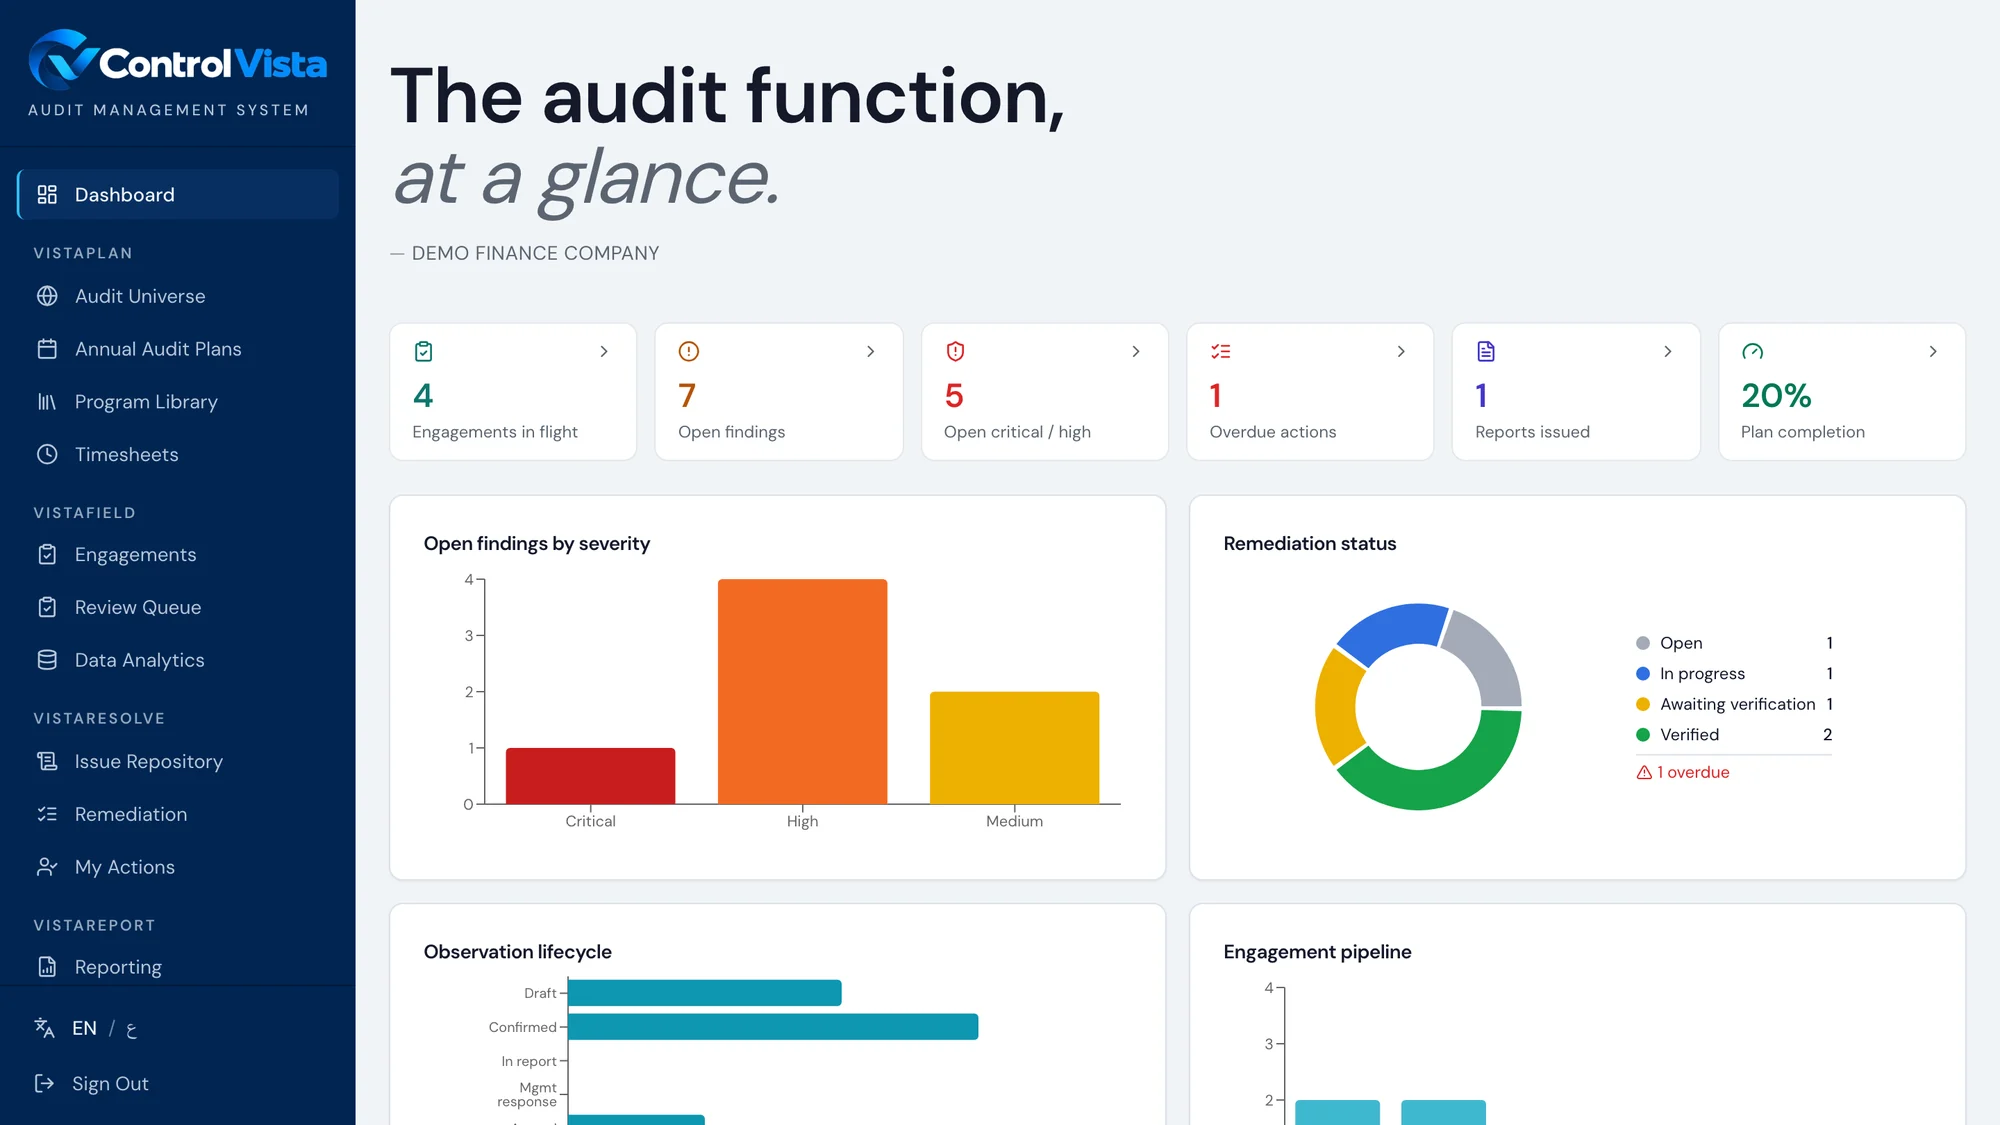This screenshot has width=2000, height=1125.
Task: Click the Open findings alert circle icon
Action: coord(689,351)
